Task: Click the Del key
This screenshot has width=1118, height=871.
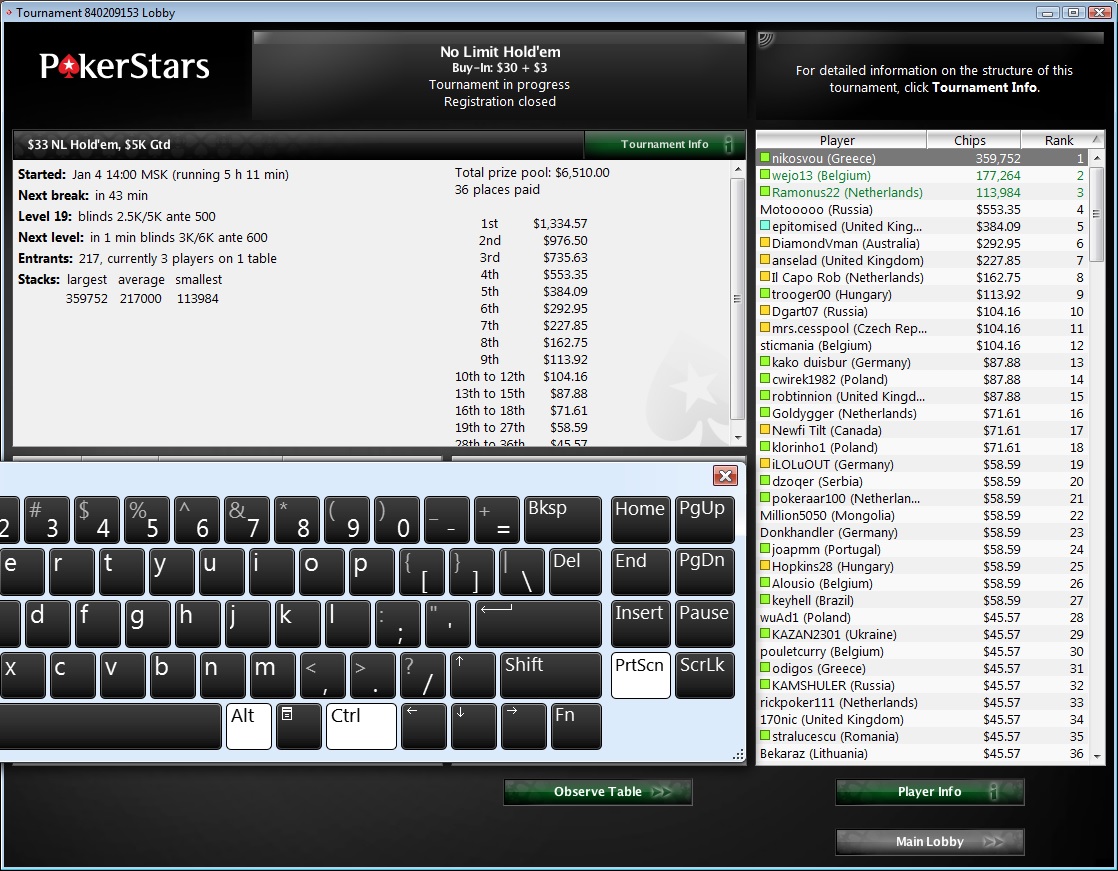Action: [x=575, y=572]
